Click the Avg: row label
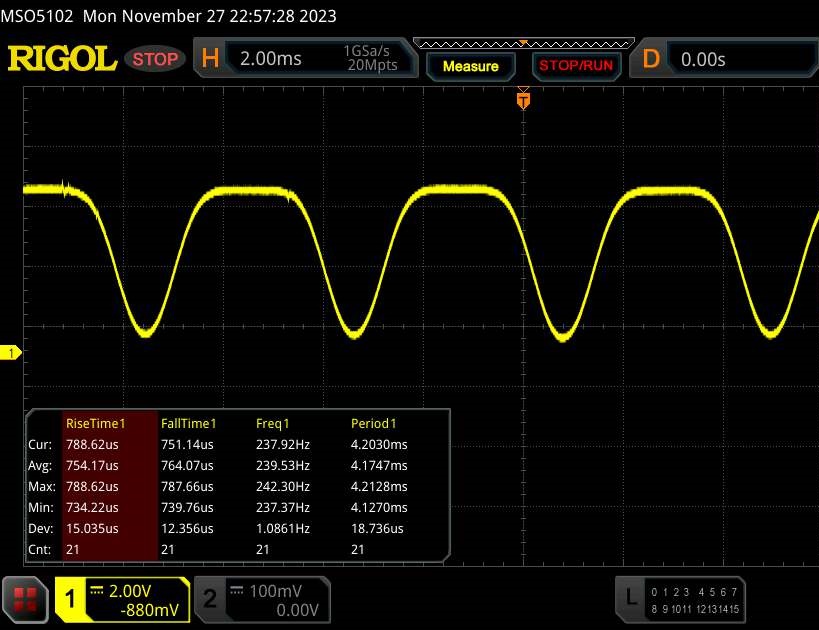 coord(40,465)
